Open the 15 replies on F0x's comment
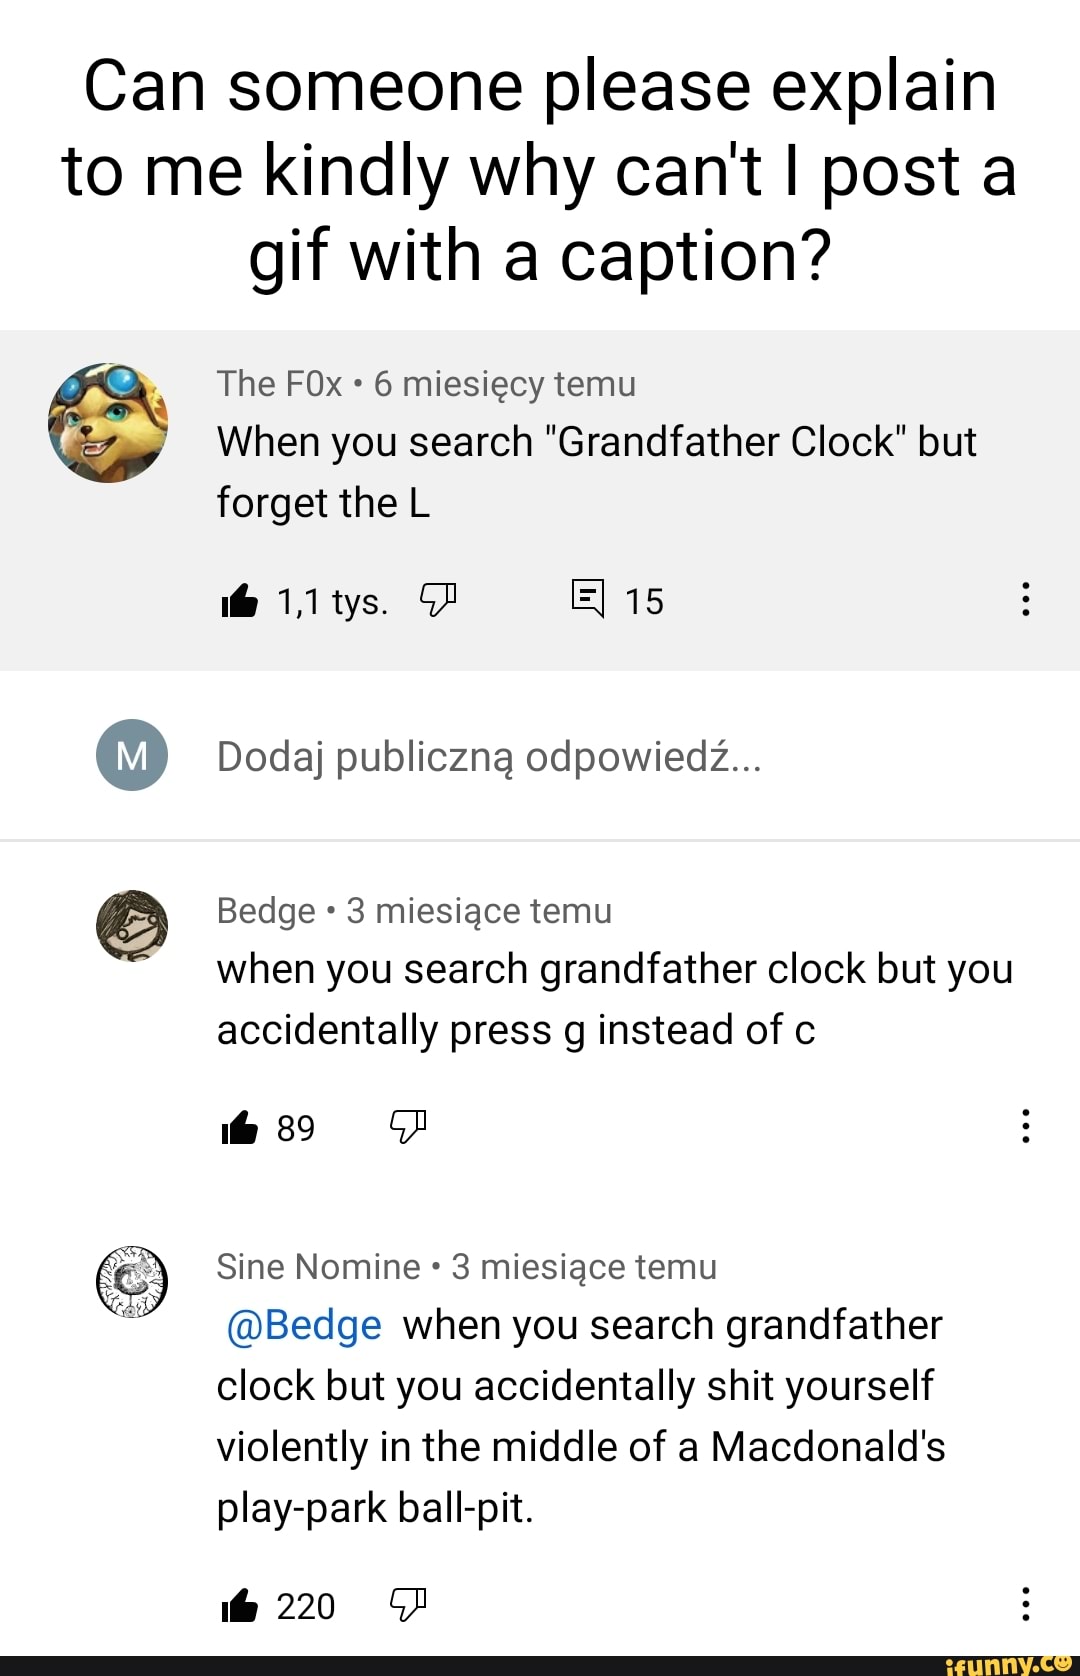 (588, 599)
